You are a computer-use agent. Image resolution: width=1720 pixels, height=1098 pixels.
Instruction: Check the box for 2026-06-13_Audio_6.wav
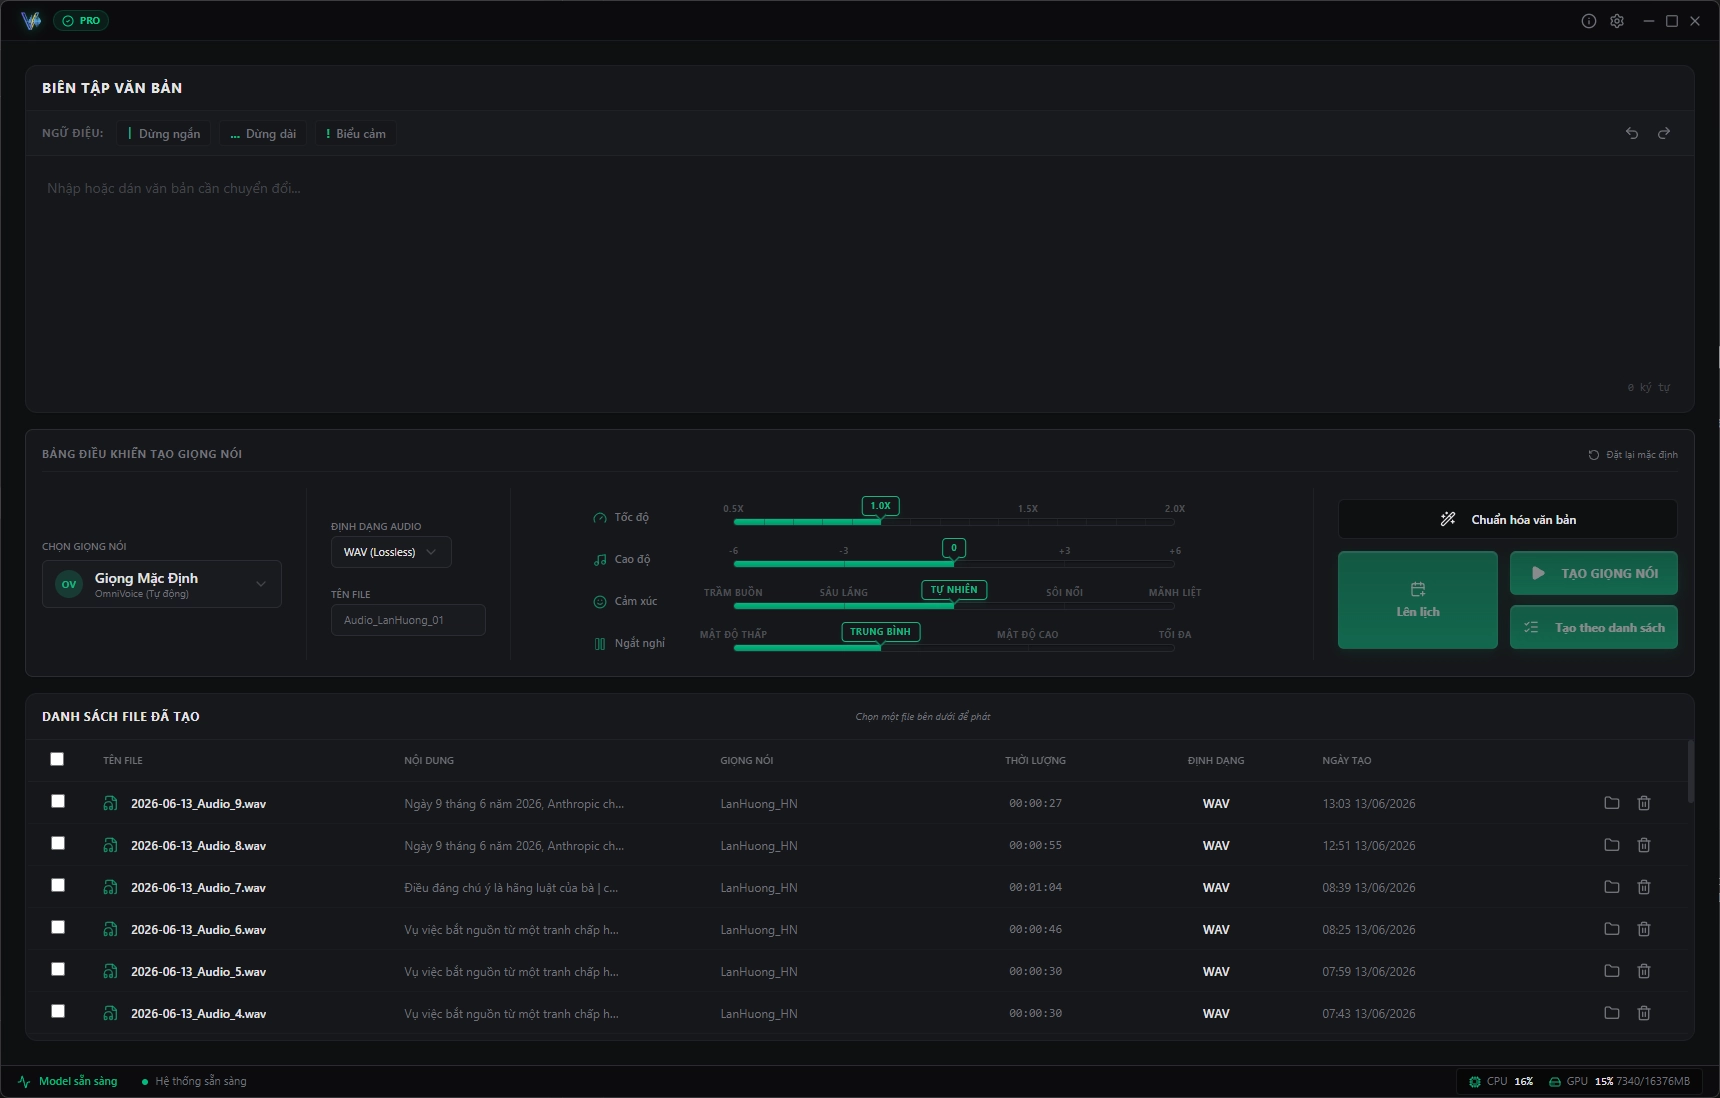point(58,927)
